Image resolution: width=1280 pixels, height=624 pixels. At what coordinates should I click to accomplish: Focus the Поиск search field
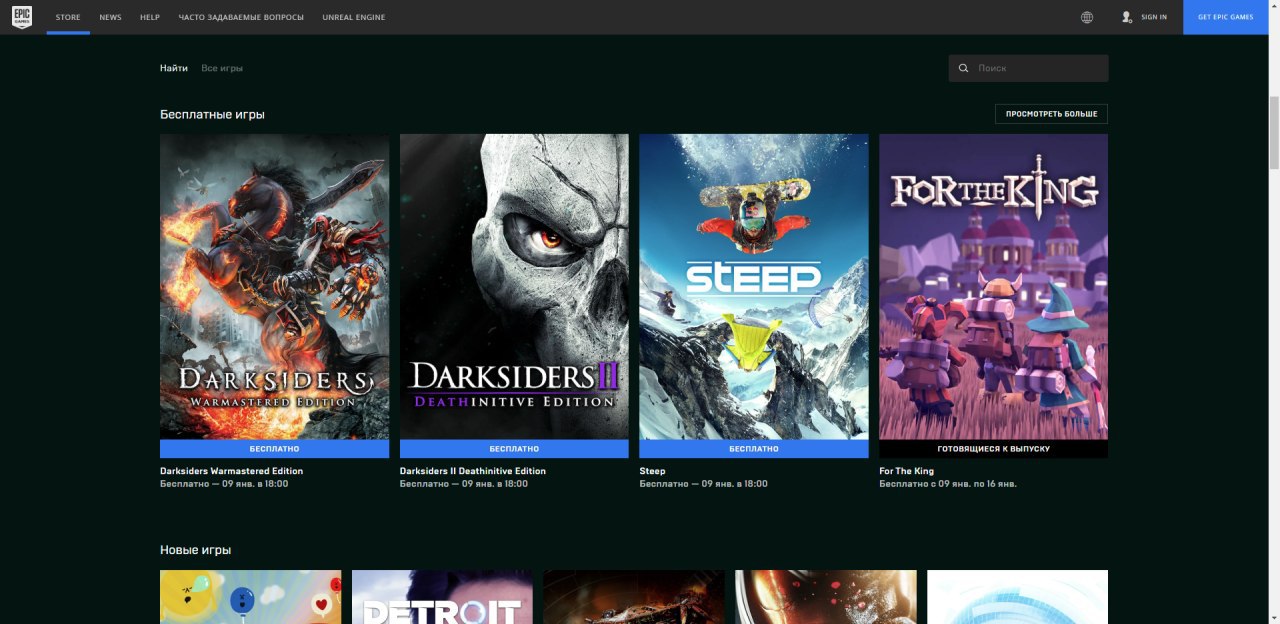1029,68
